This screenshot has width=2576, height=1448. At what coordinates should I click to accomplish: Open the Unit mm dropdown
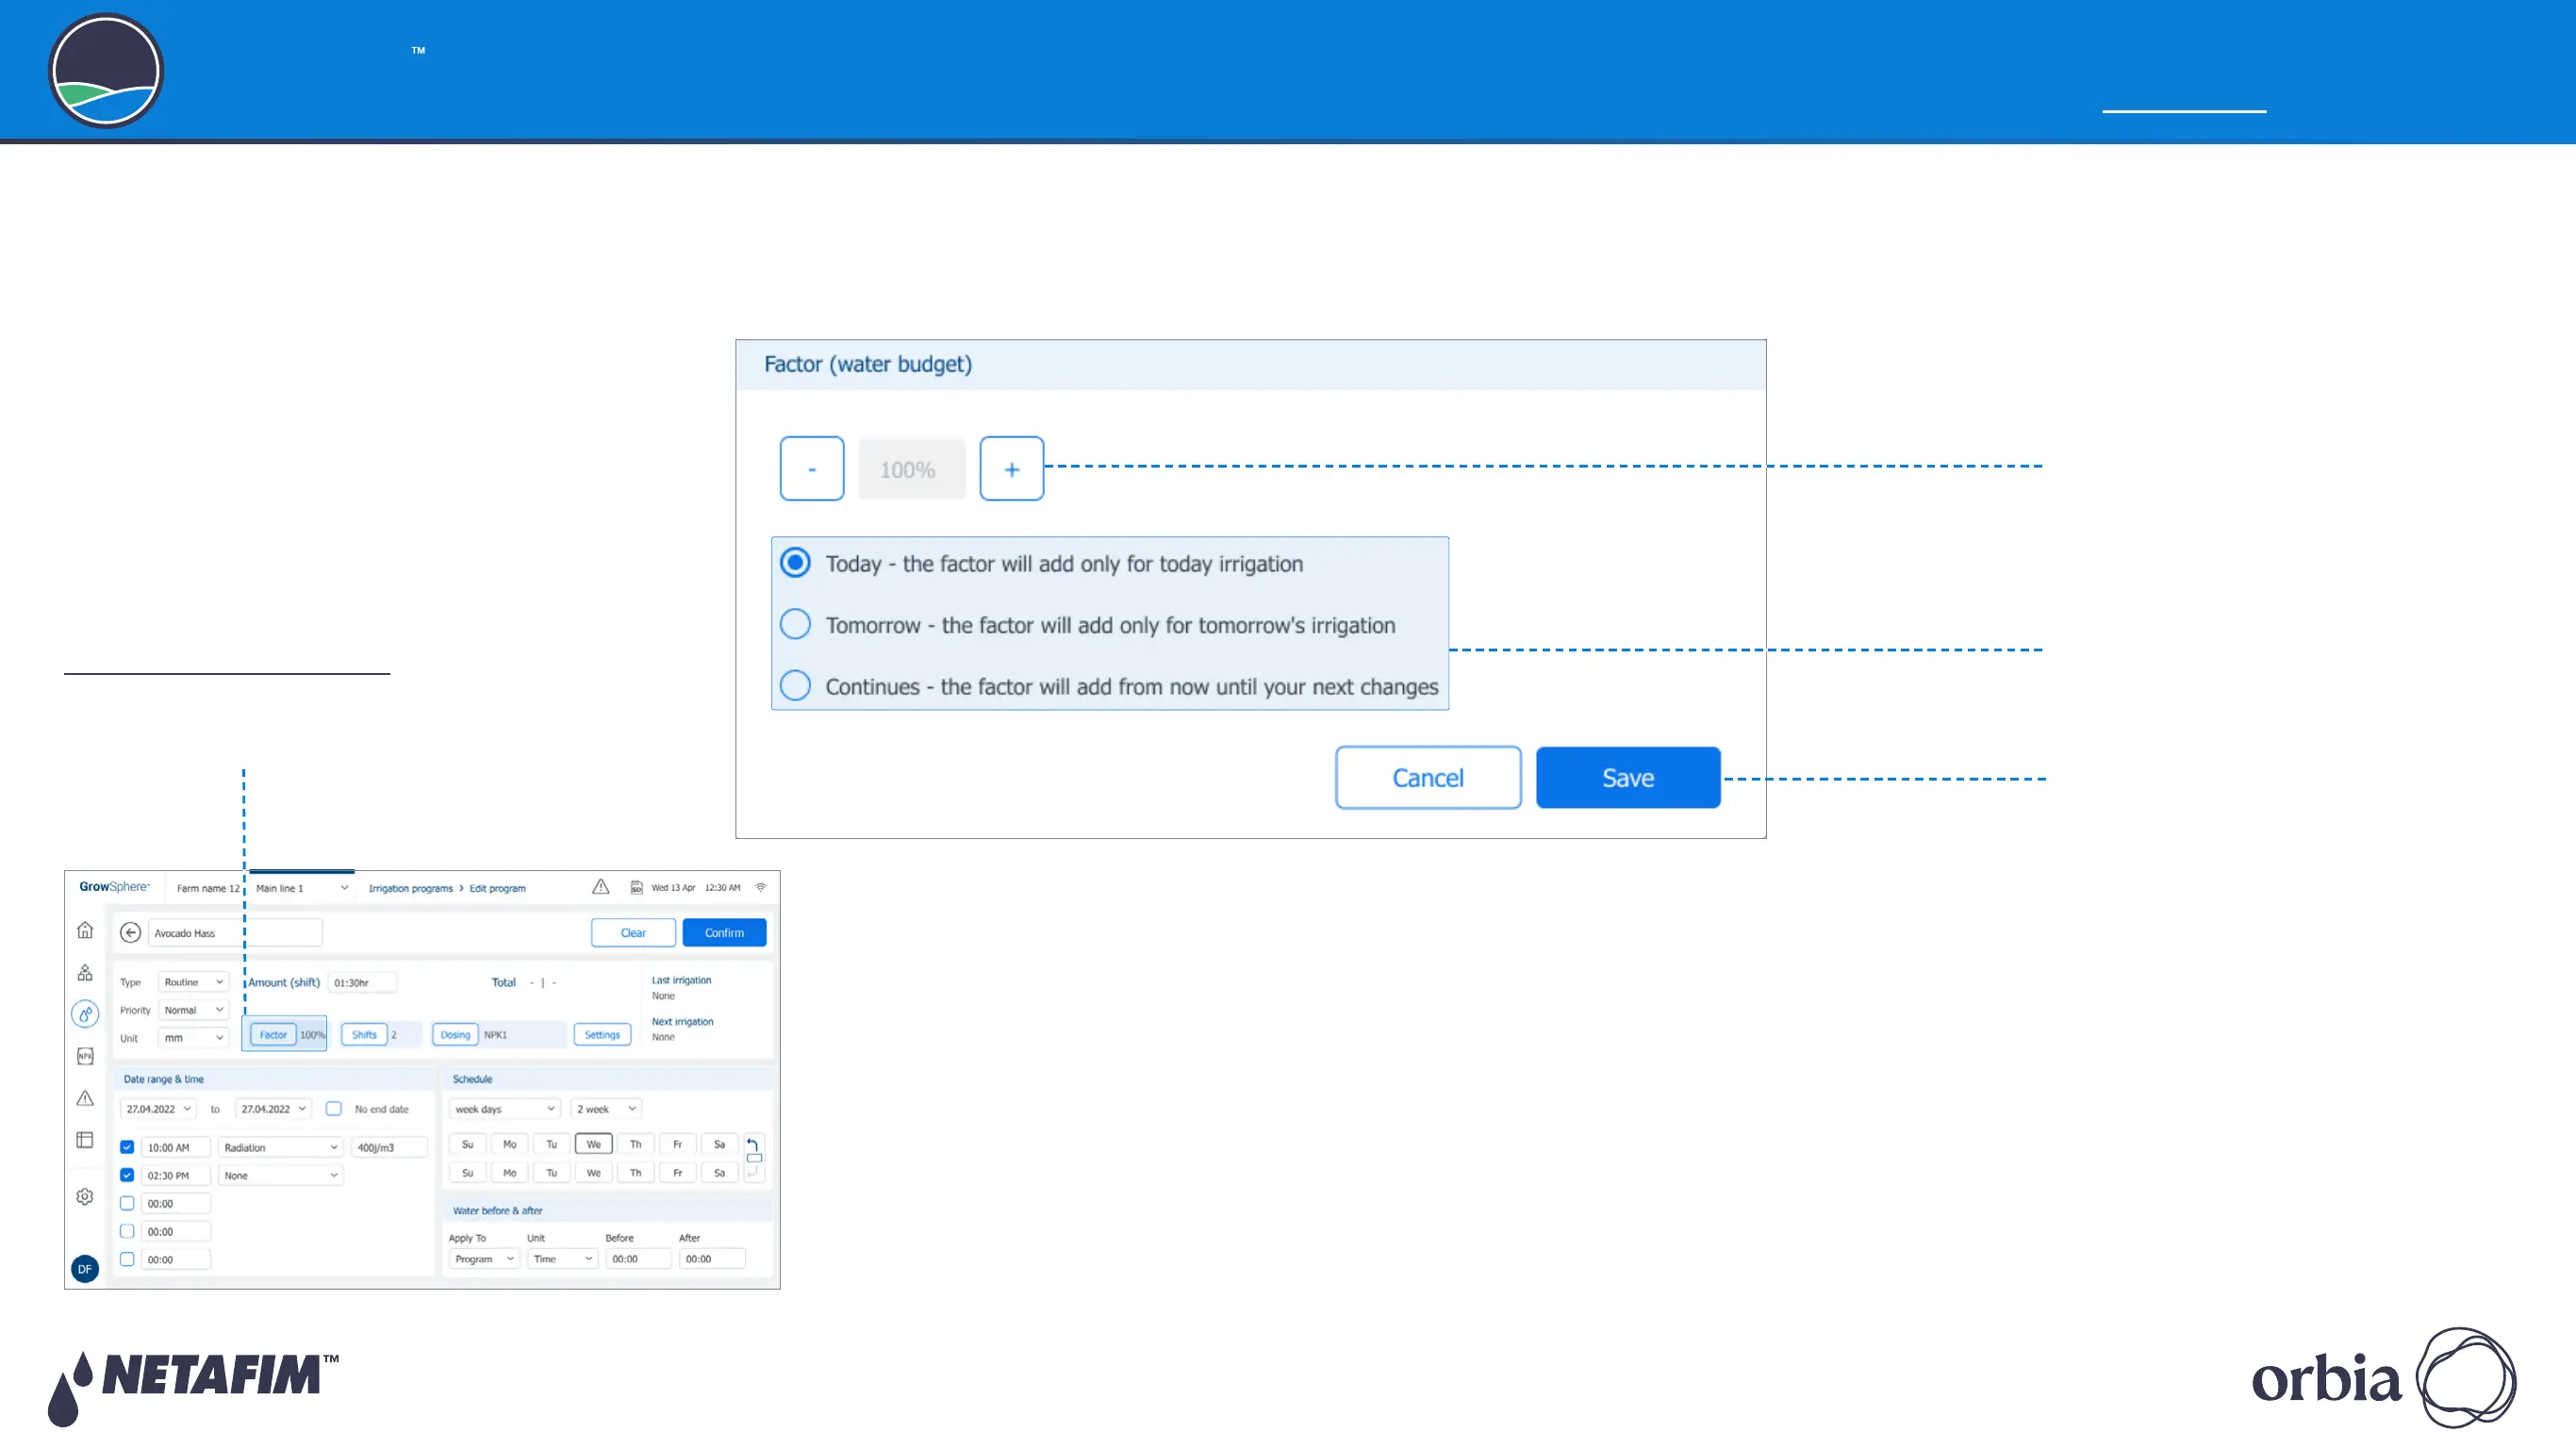pyautogui.click(x=194, y=1038)
